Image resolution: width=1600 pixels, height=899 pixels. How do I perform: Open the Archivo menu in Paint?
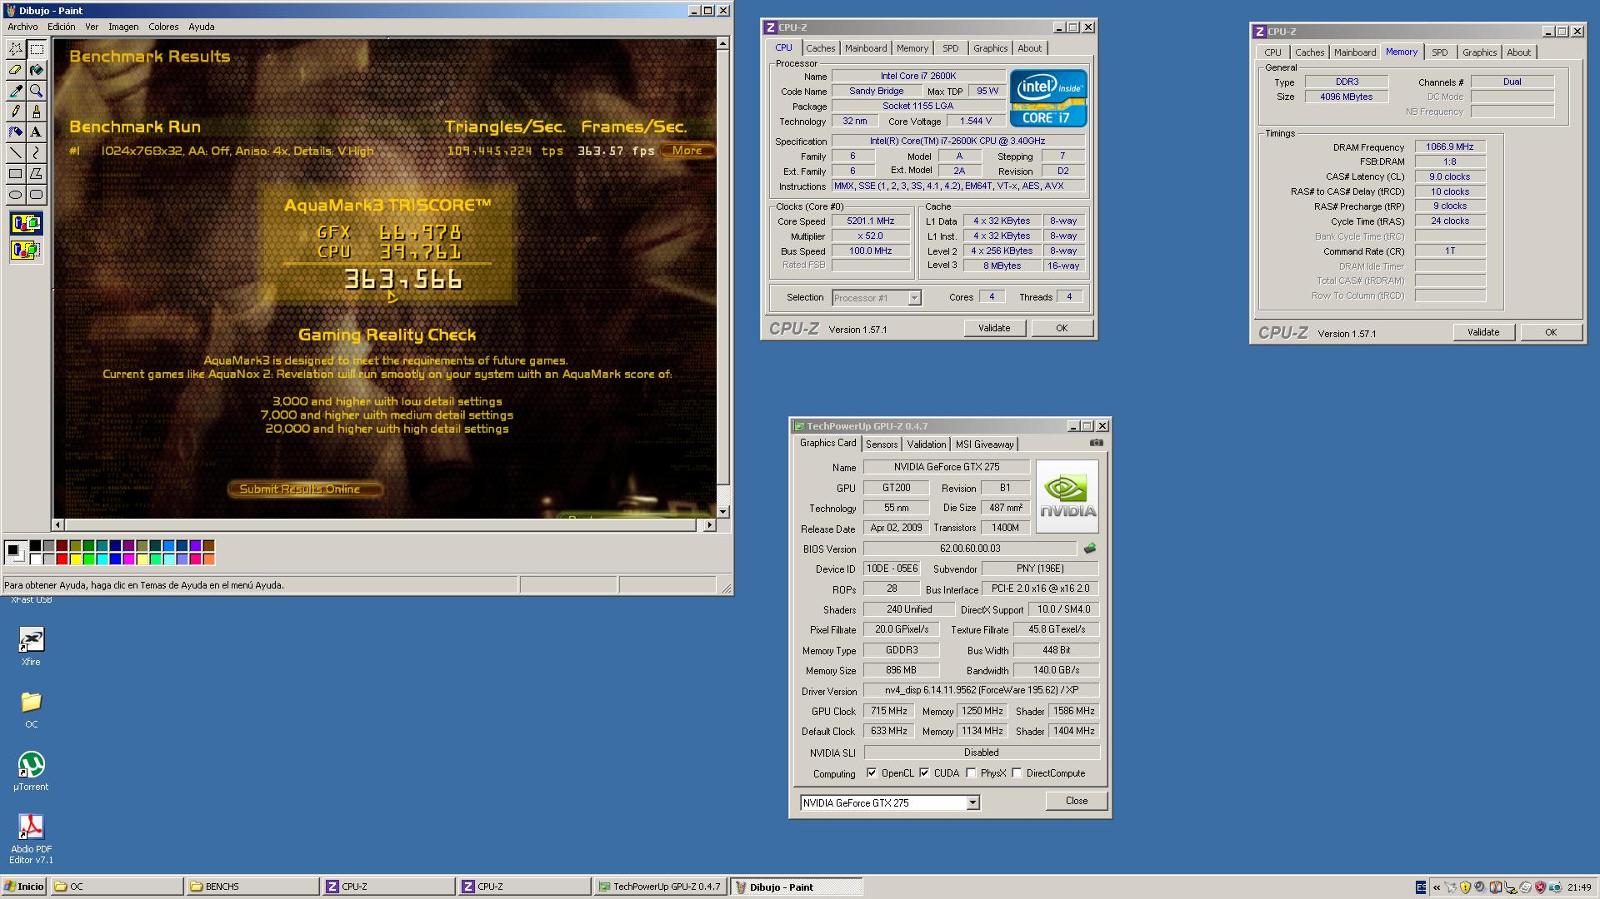[x=23, y=27]
